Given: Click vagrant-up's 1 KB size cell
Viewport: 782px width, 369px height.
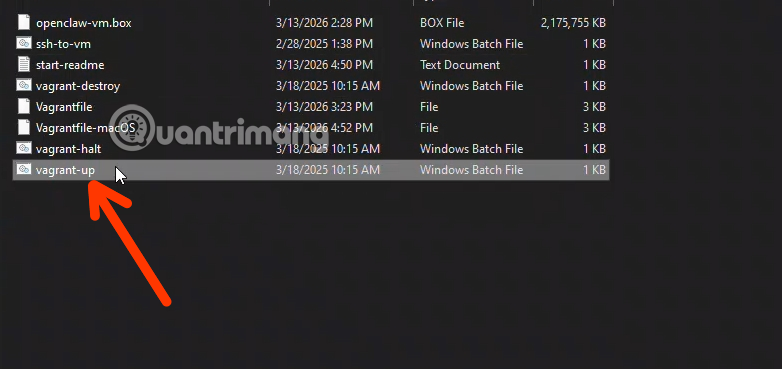Looking at the screenshot, I should coord(594,170).
